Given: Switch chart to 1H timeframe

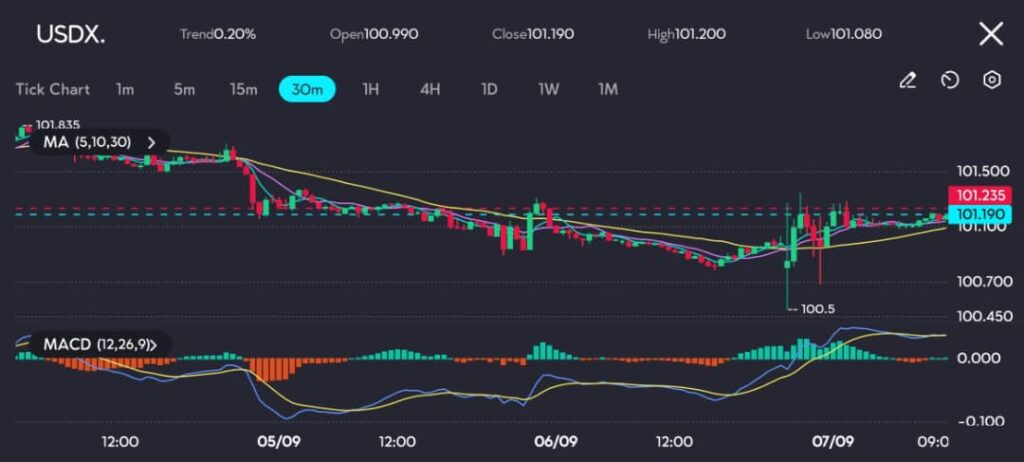Looking at the screenshot, I should click(x=370, y=89).
